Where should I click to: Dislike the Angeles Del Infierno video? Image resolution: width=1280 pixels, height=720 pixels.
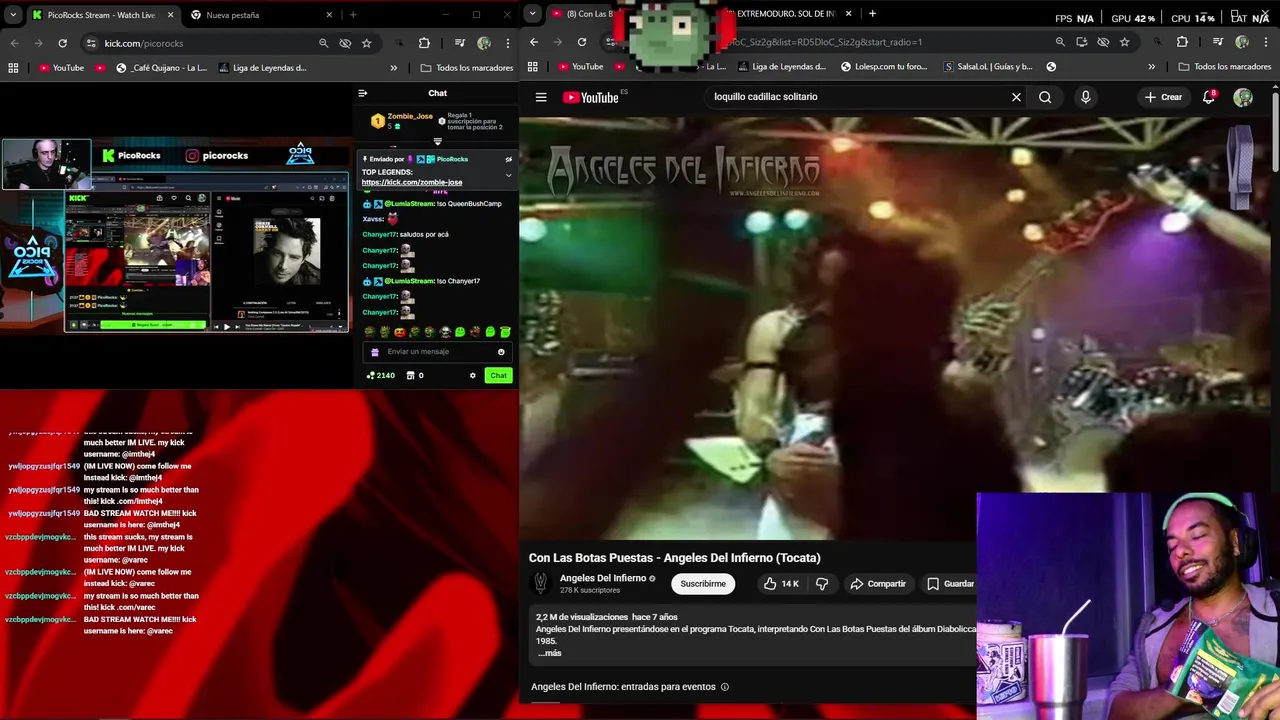(822, 584)
